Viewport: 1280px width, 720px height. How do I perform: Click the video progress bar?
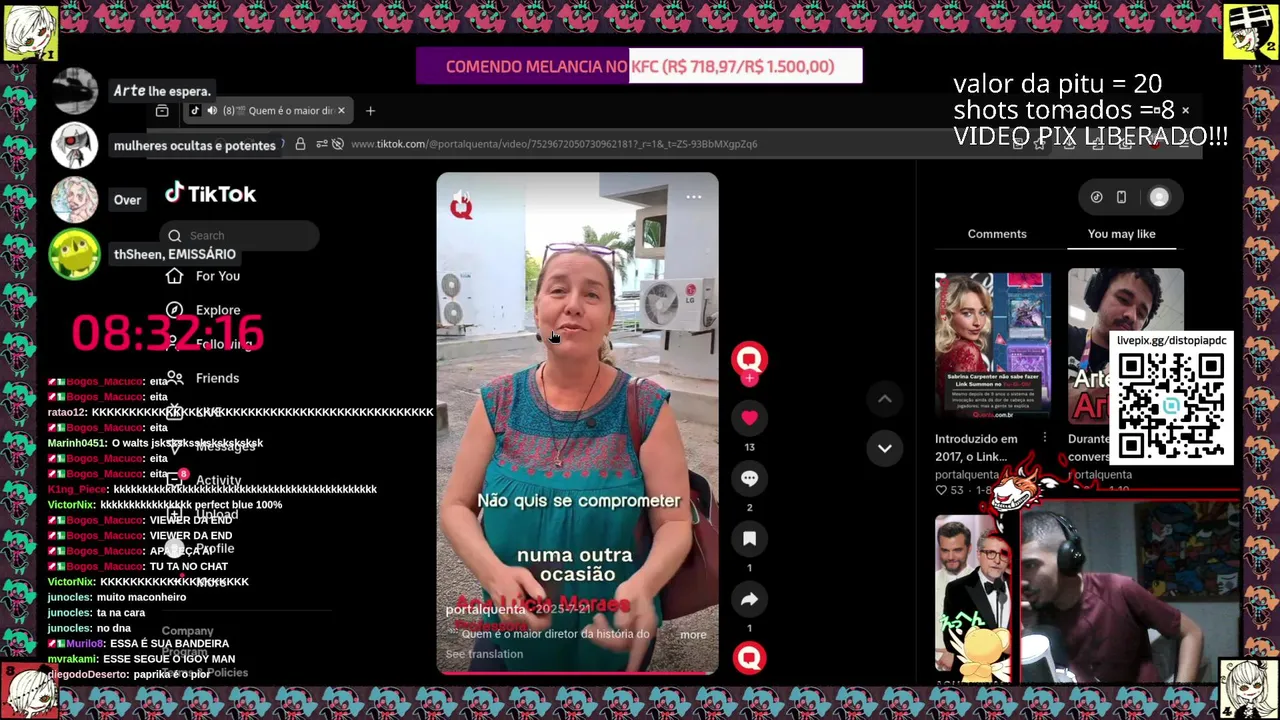[577, 673]
